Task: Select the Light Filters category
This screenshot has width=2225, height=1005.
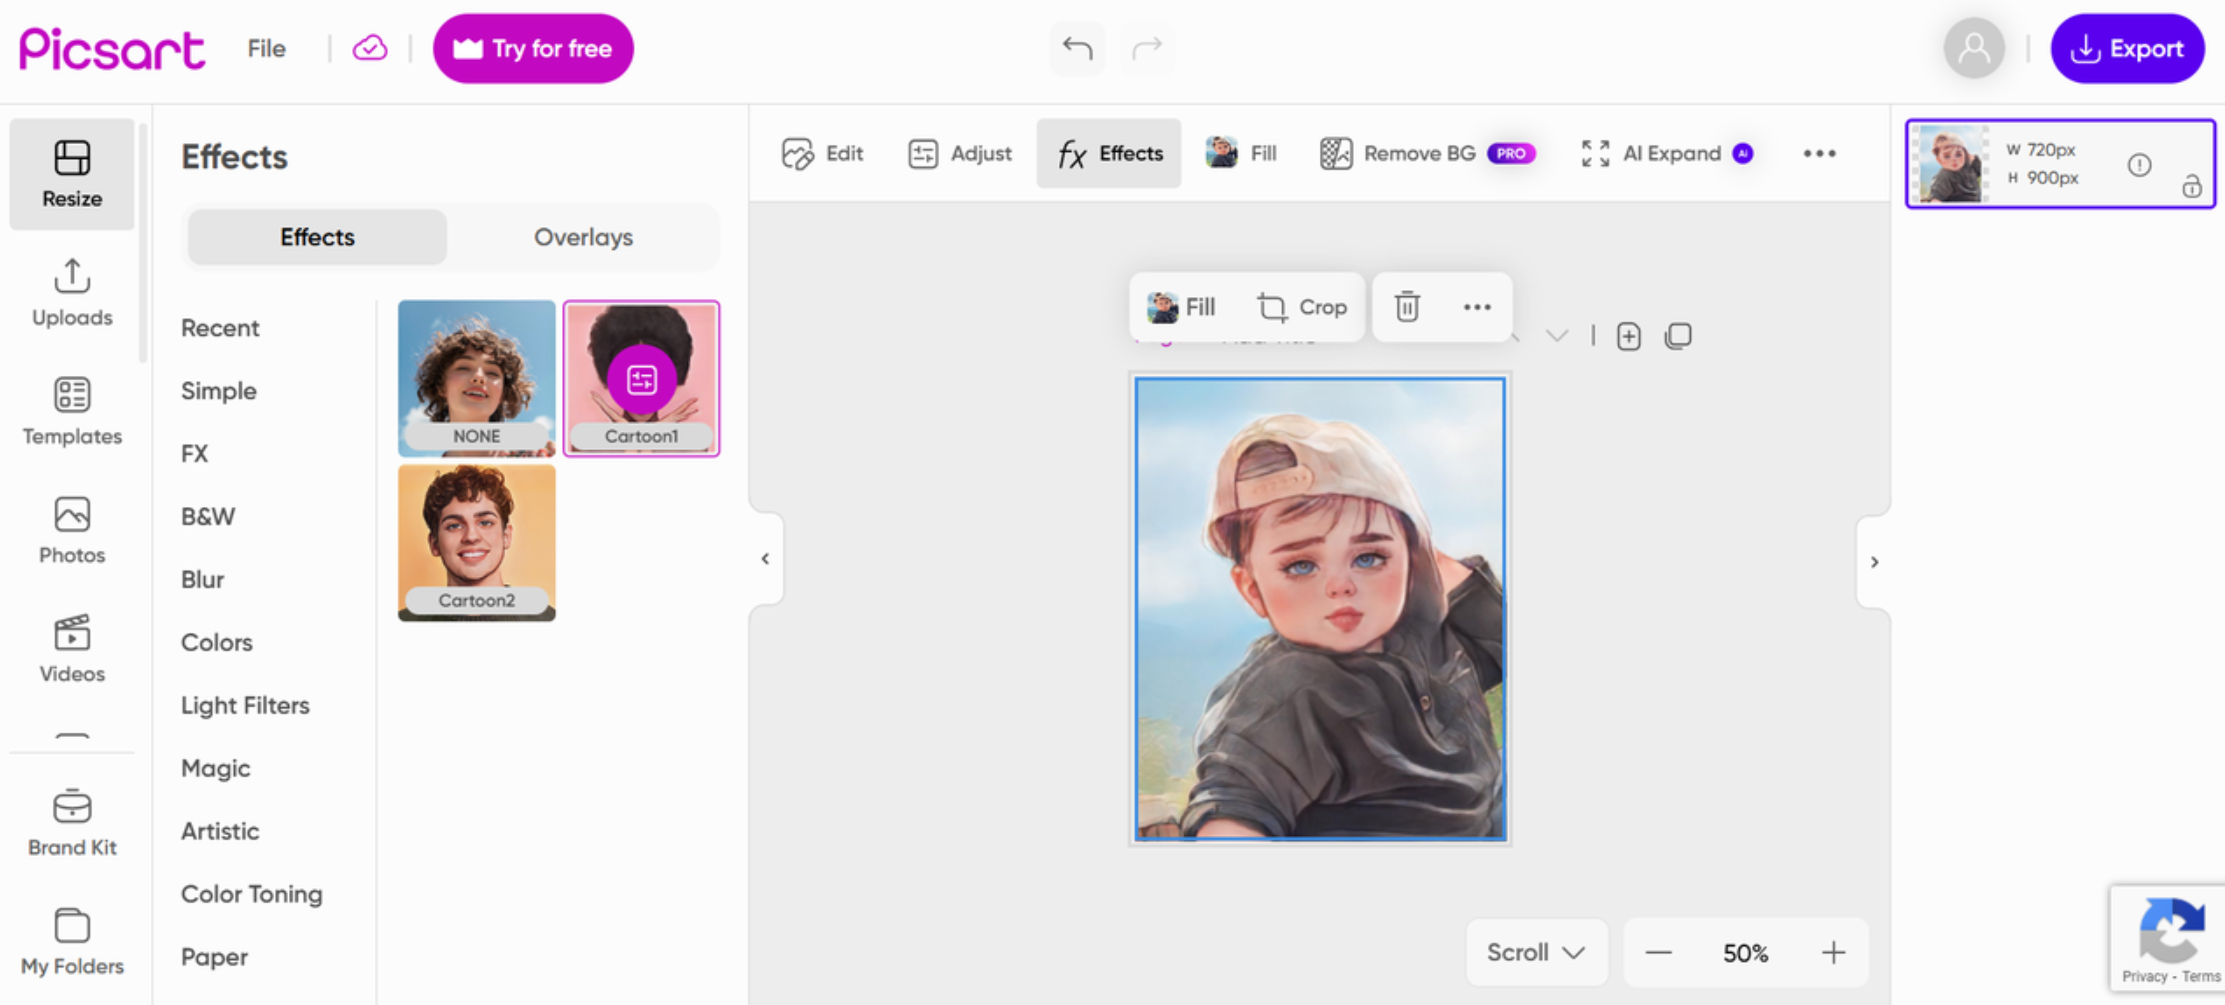Action: [245, 706]
